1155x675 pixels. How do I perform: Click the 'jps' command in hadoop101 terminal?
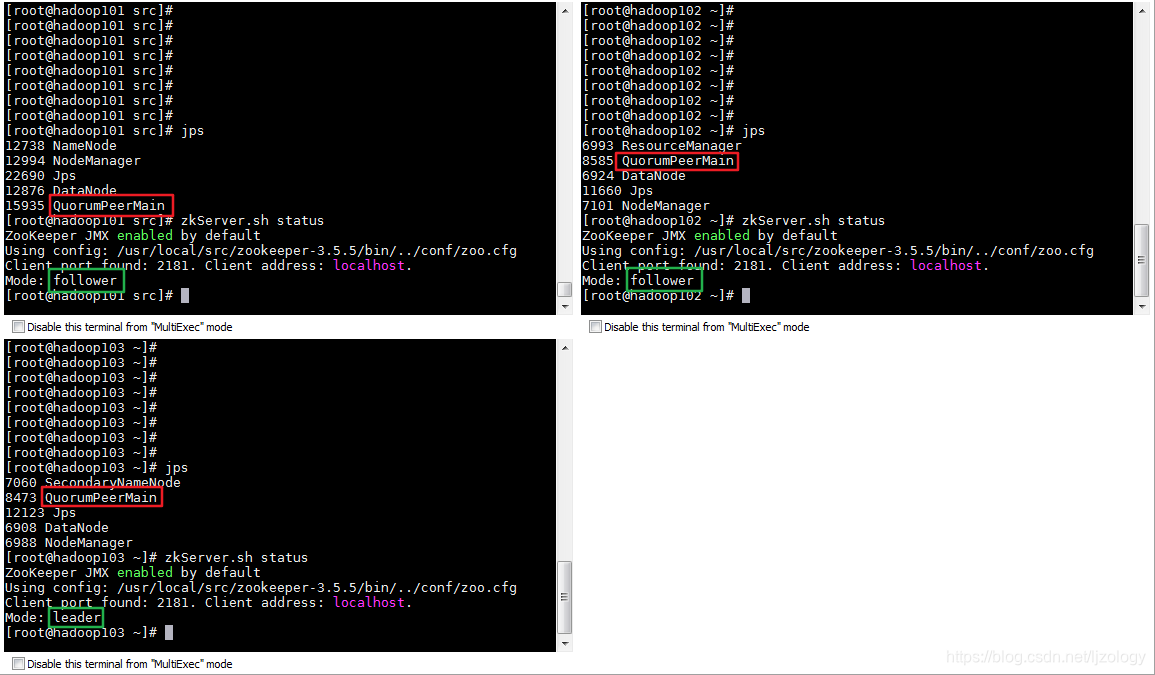192,130
